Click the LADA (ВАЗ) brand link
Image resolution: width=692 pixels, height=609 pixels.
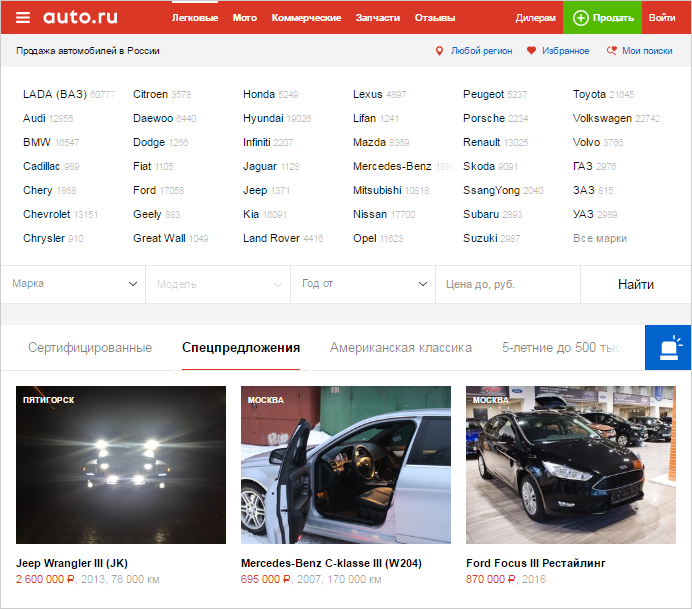coord(55,94)
